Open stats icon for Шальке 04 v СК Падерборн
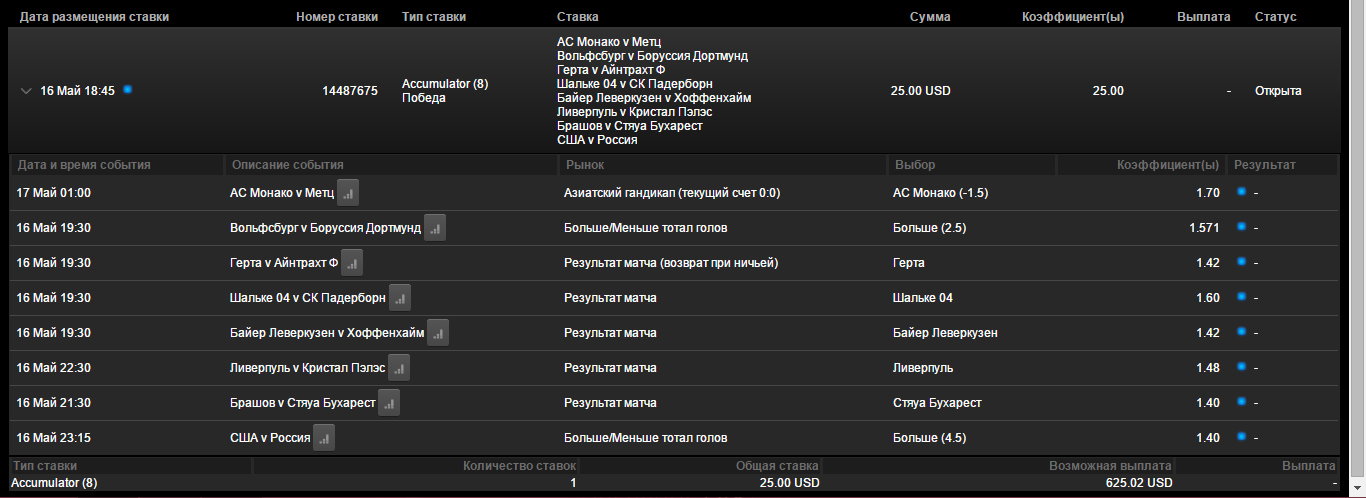1366x498 pixels. (400, 297)
